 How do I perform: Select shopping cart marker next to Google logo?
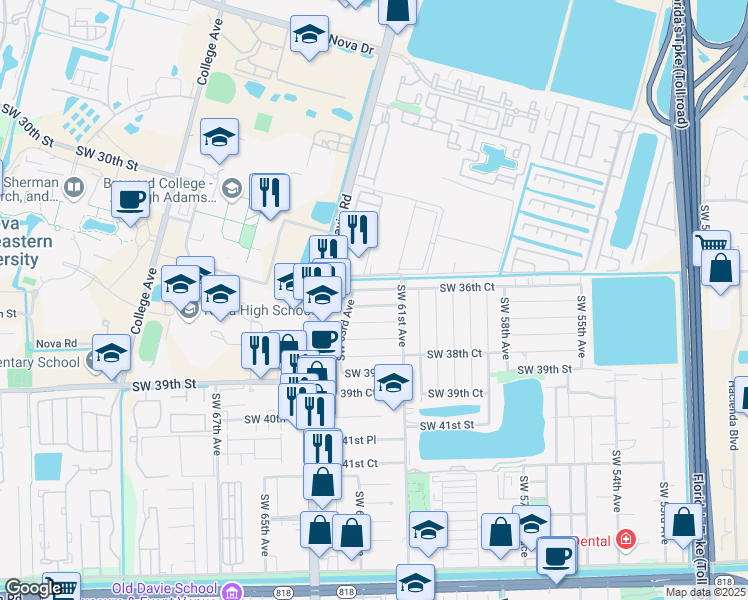pyautogui.click(x=62, y=586)
